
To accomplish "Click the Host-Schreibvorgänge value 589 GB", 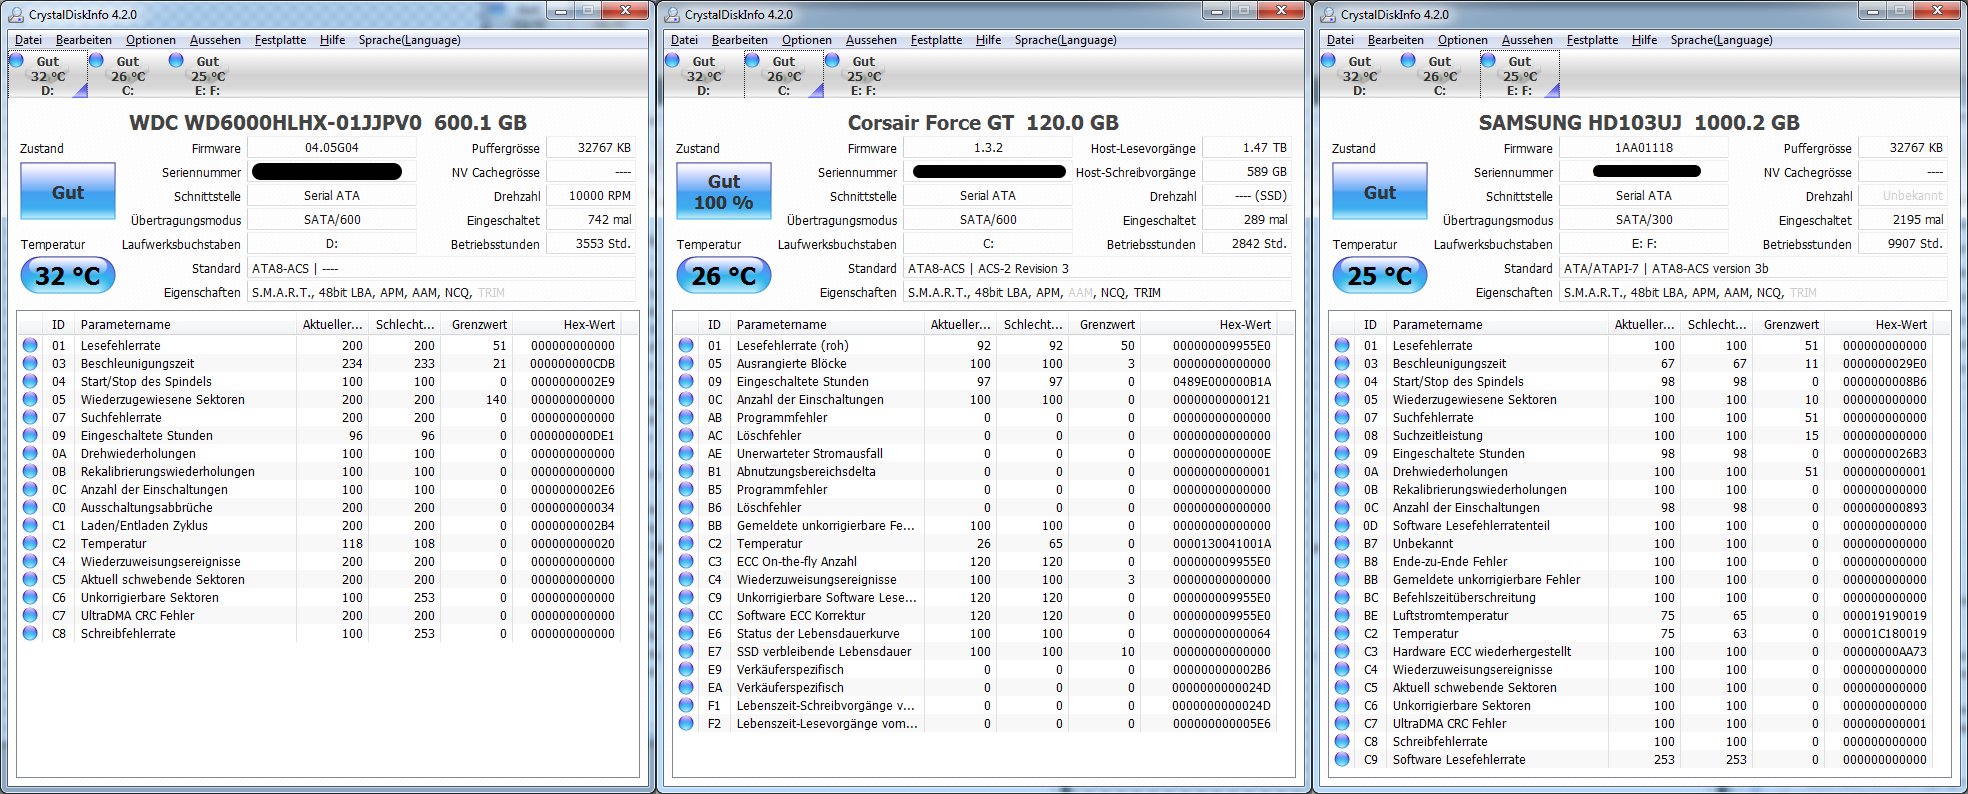I will [x=1248, y=172].
